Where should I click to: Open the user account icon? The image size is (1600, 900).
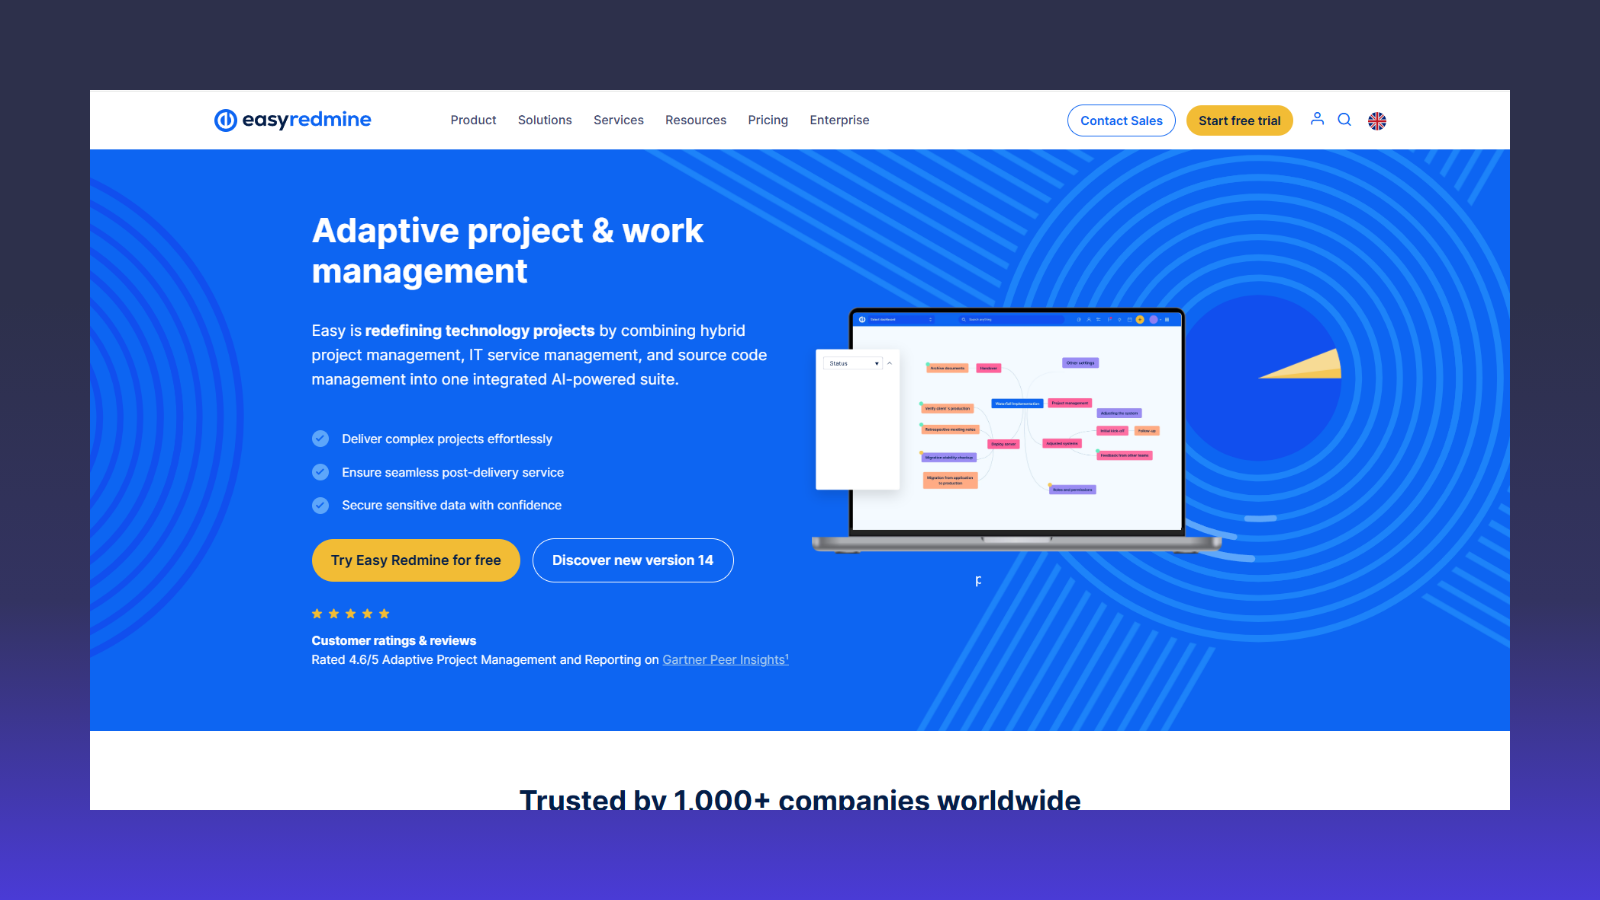tap(1317, 119)
